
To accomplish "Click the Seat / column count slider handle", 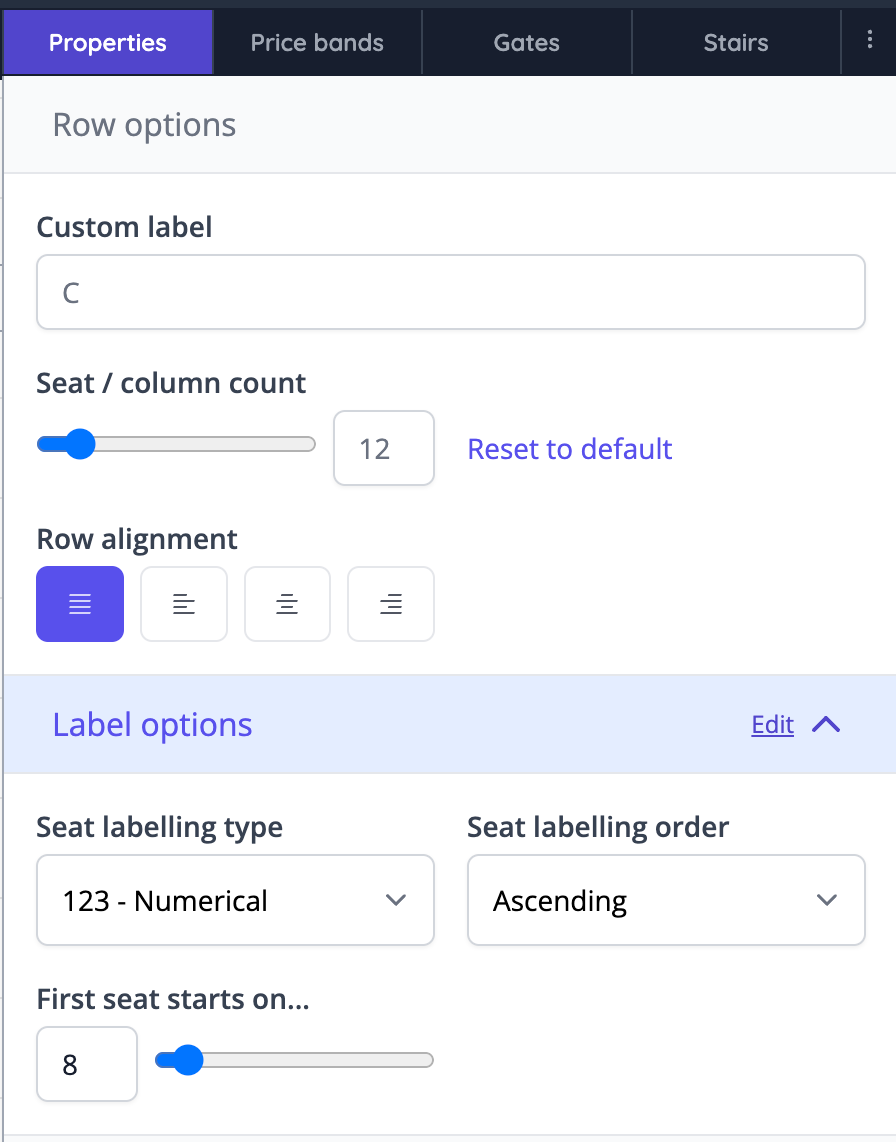I will pyautogui.click(x=78, y=444).
